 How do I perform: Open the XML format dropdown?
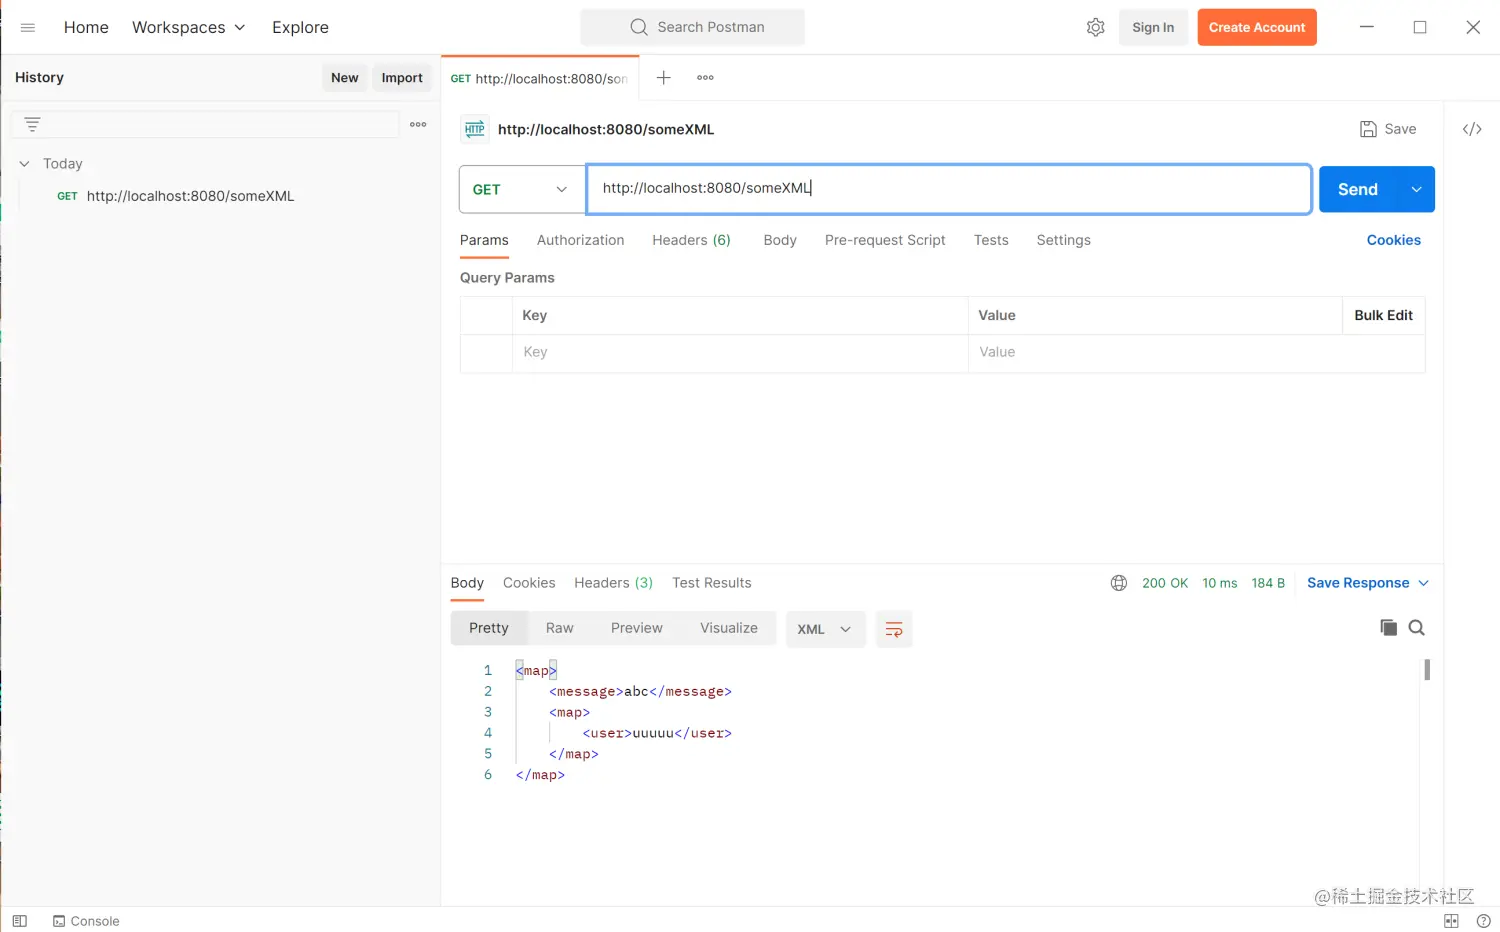point(825,629)
